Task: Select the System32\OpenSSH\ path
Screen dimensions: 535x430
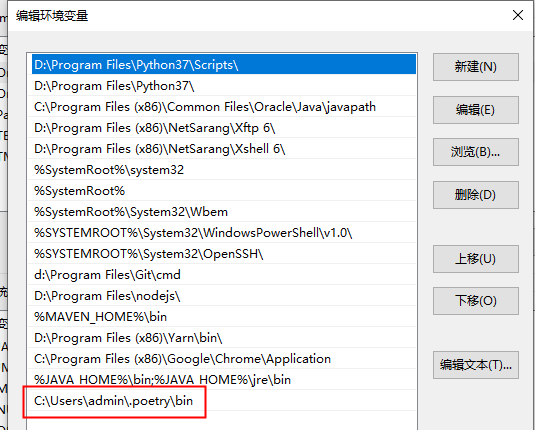Action: [222, 254]
